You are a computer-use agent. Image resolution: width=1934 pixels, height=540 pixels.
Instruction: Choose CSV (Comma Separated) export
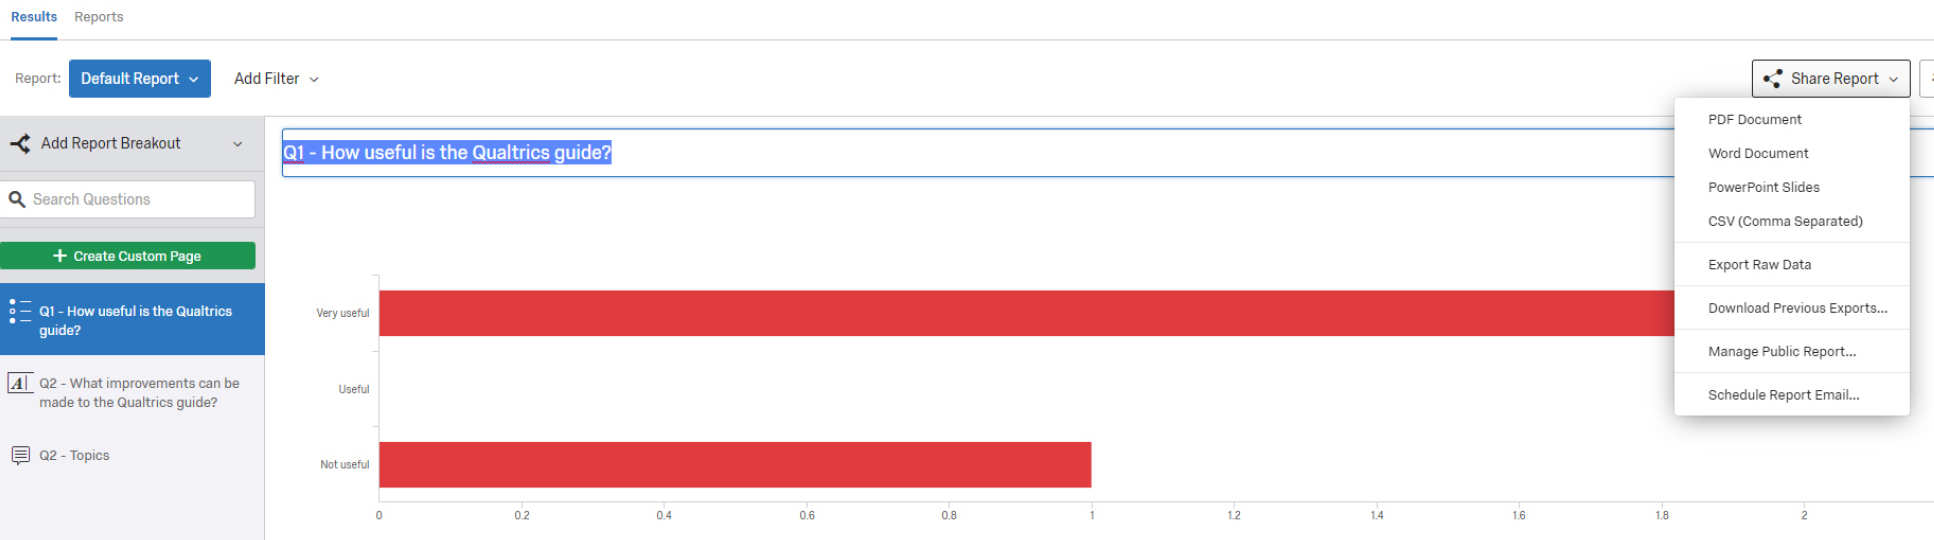point(1785,221)
